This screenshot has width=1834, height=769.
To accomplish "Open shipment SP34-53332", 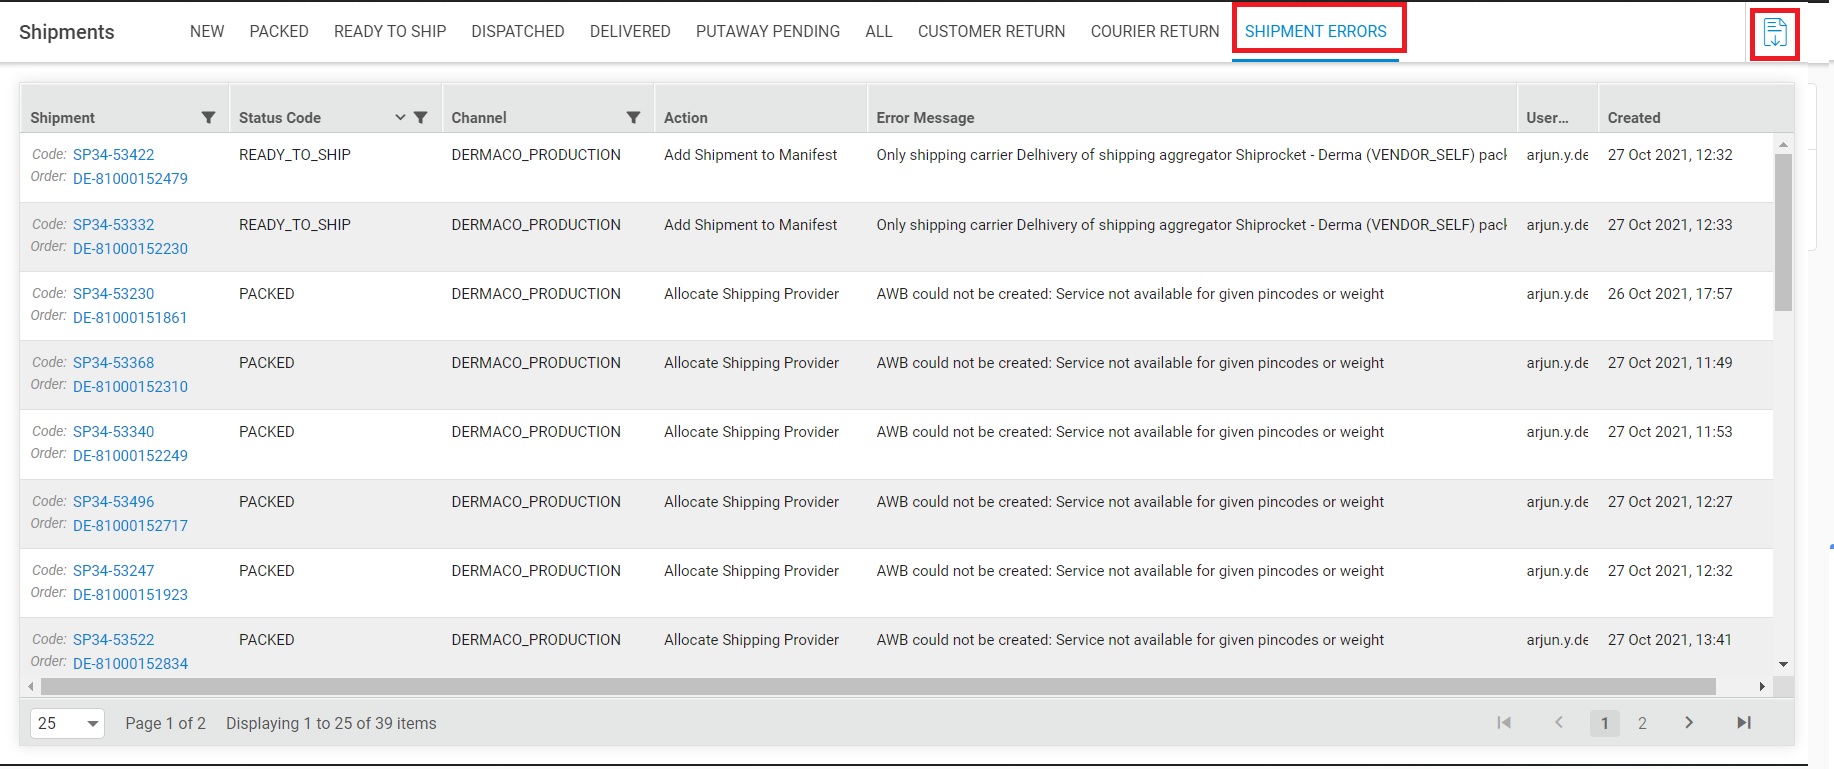I will click(114, 225).
